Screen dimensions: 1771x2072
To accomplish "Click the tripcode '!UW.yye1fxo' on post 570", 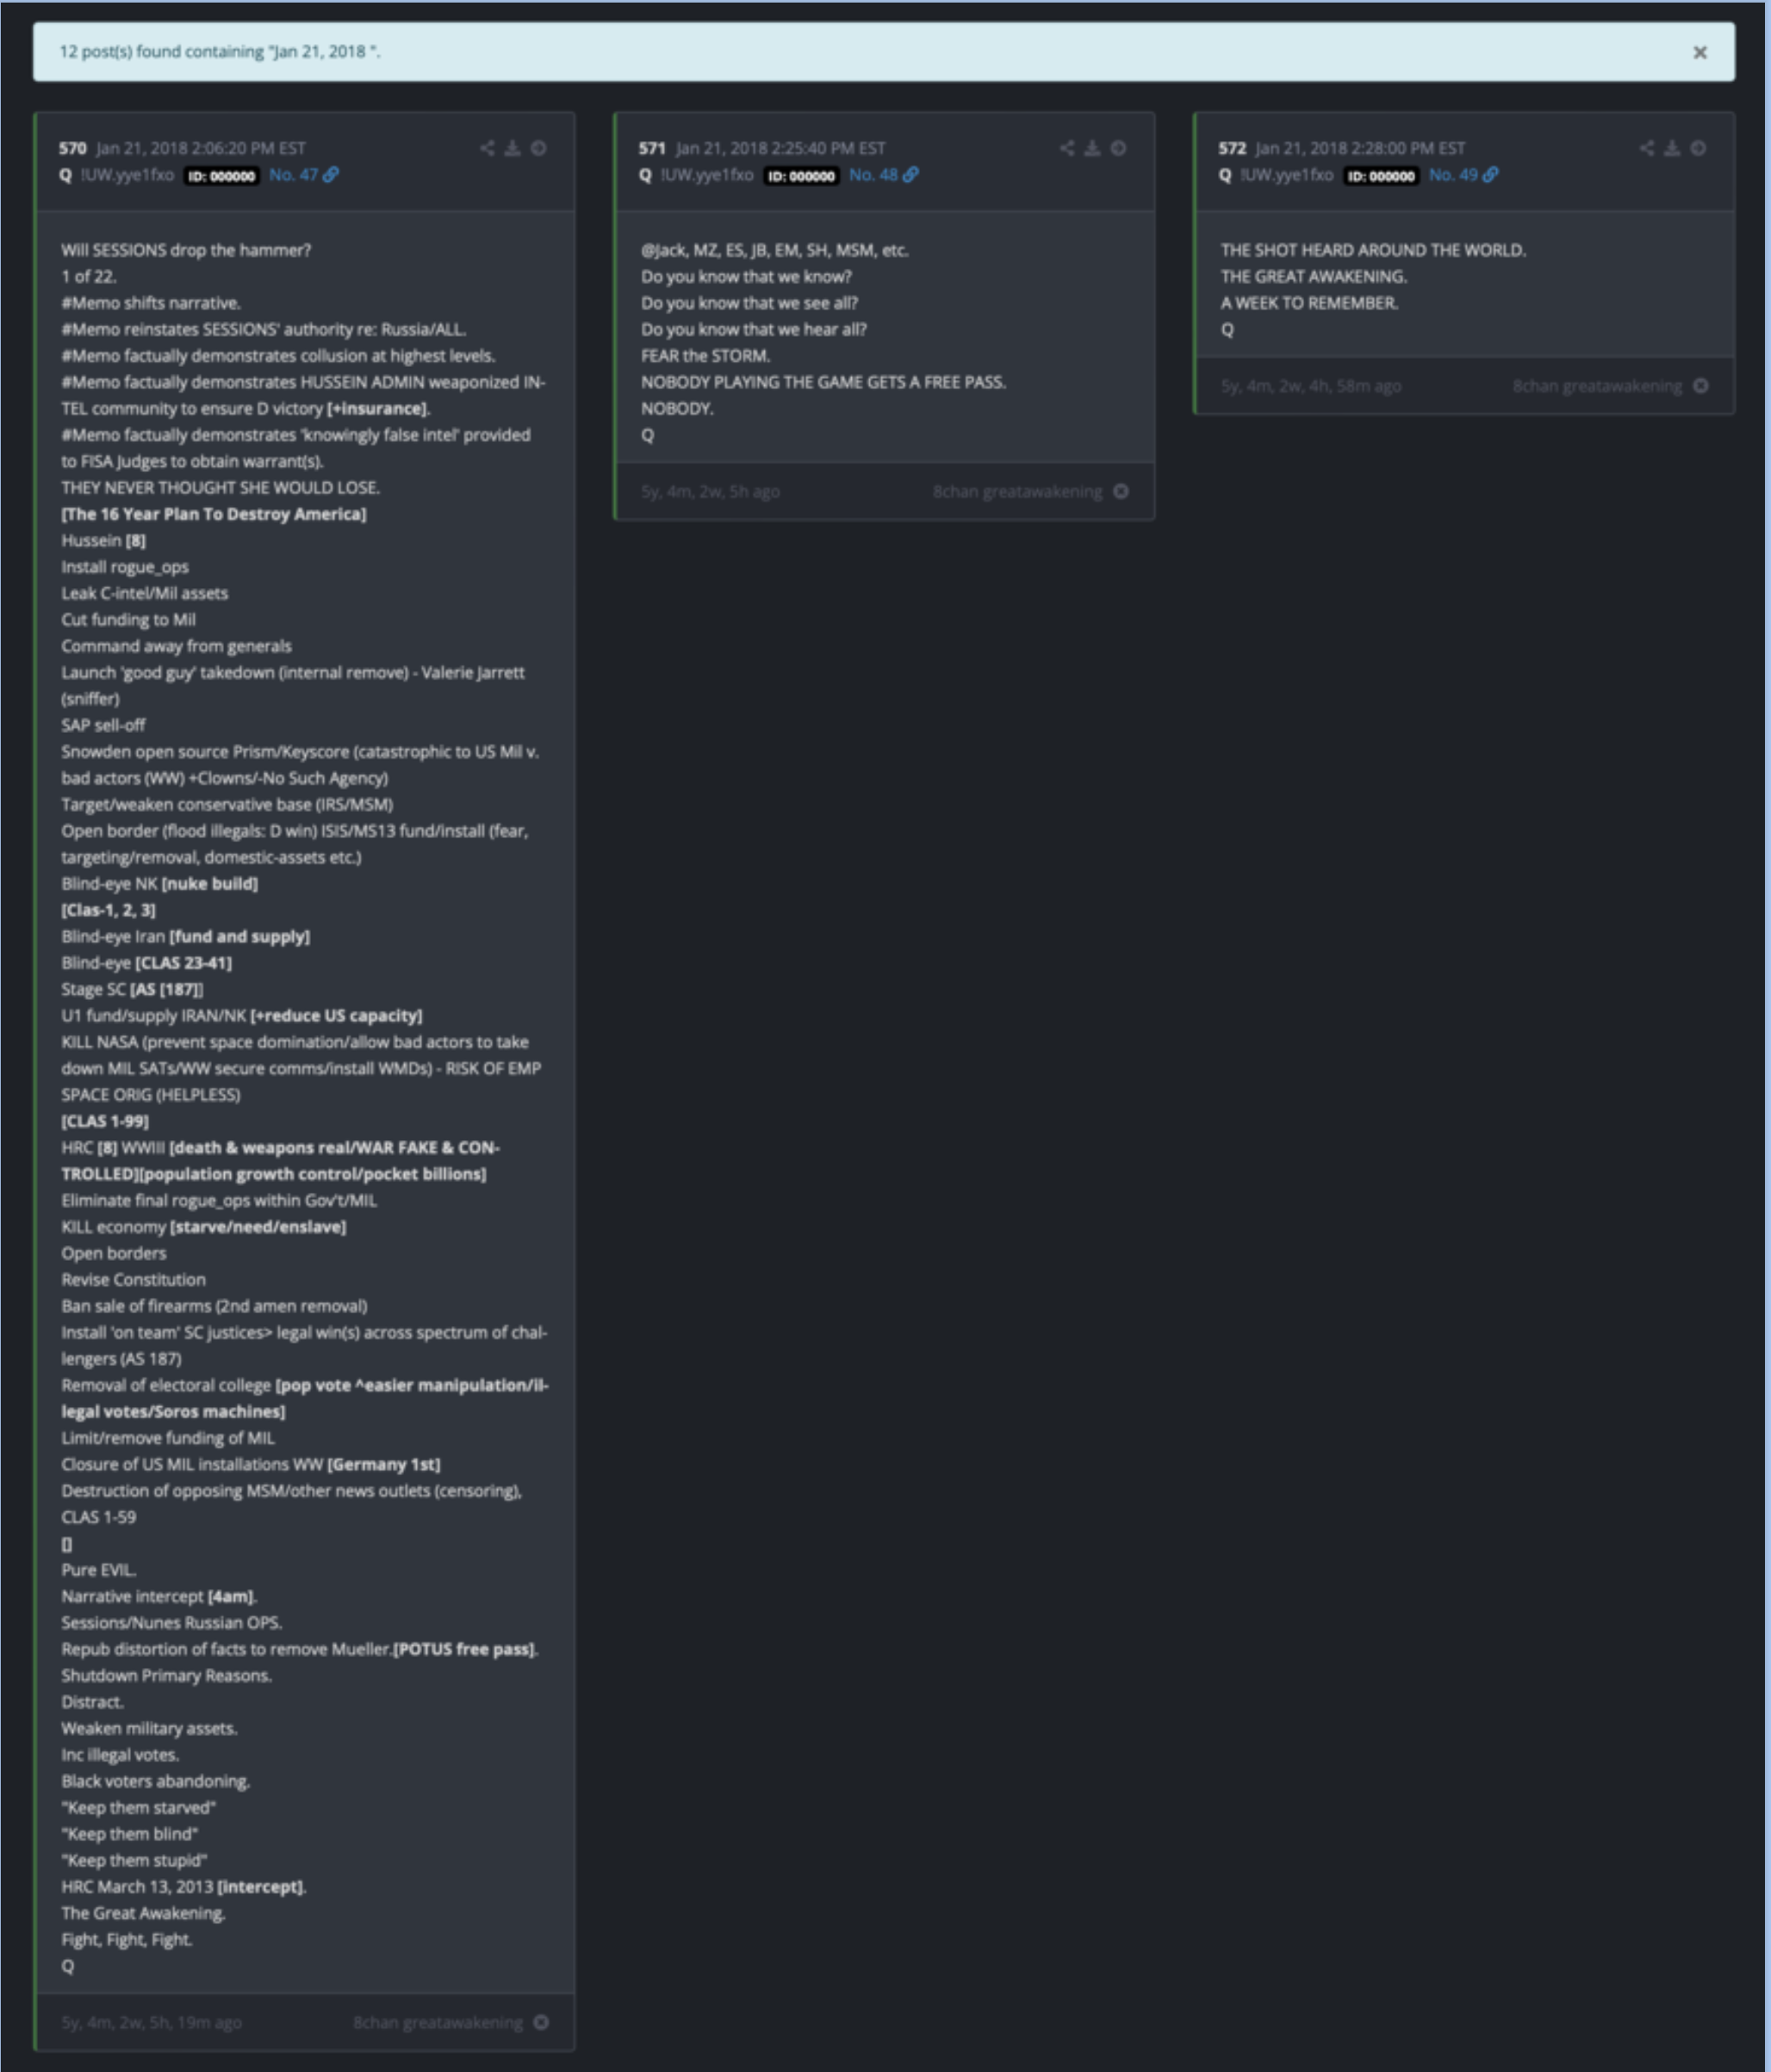I will point(127,175).
